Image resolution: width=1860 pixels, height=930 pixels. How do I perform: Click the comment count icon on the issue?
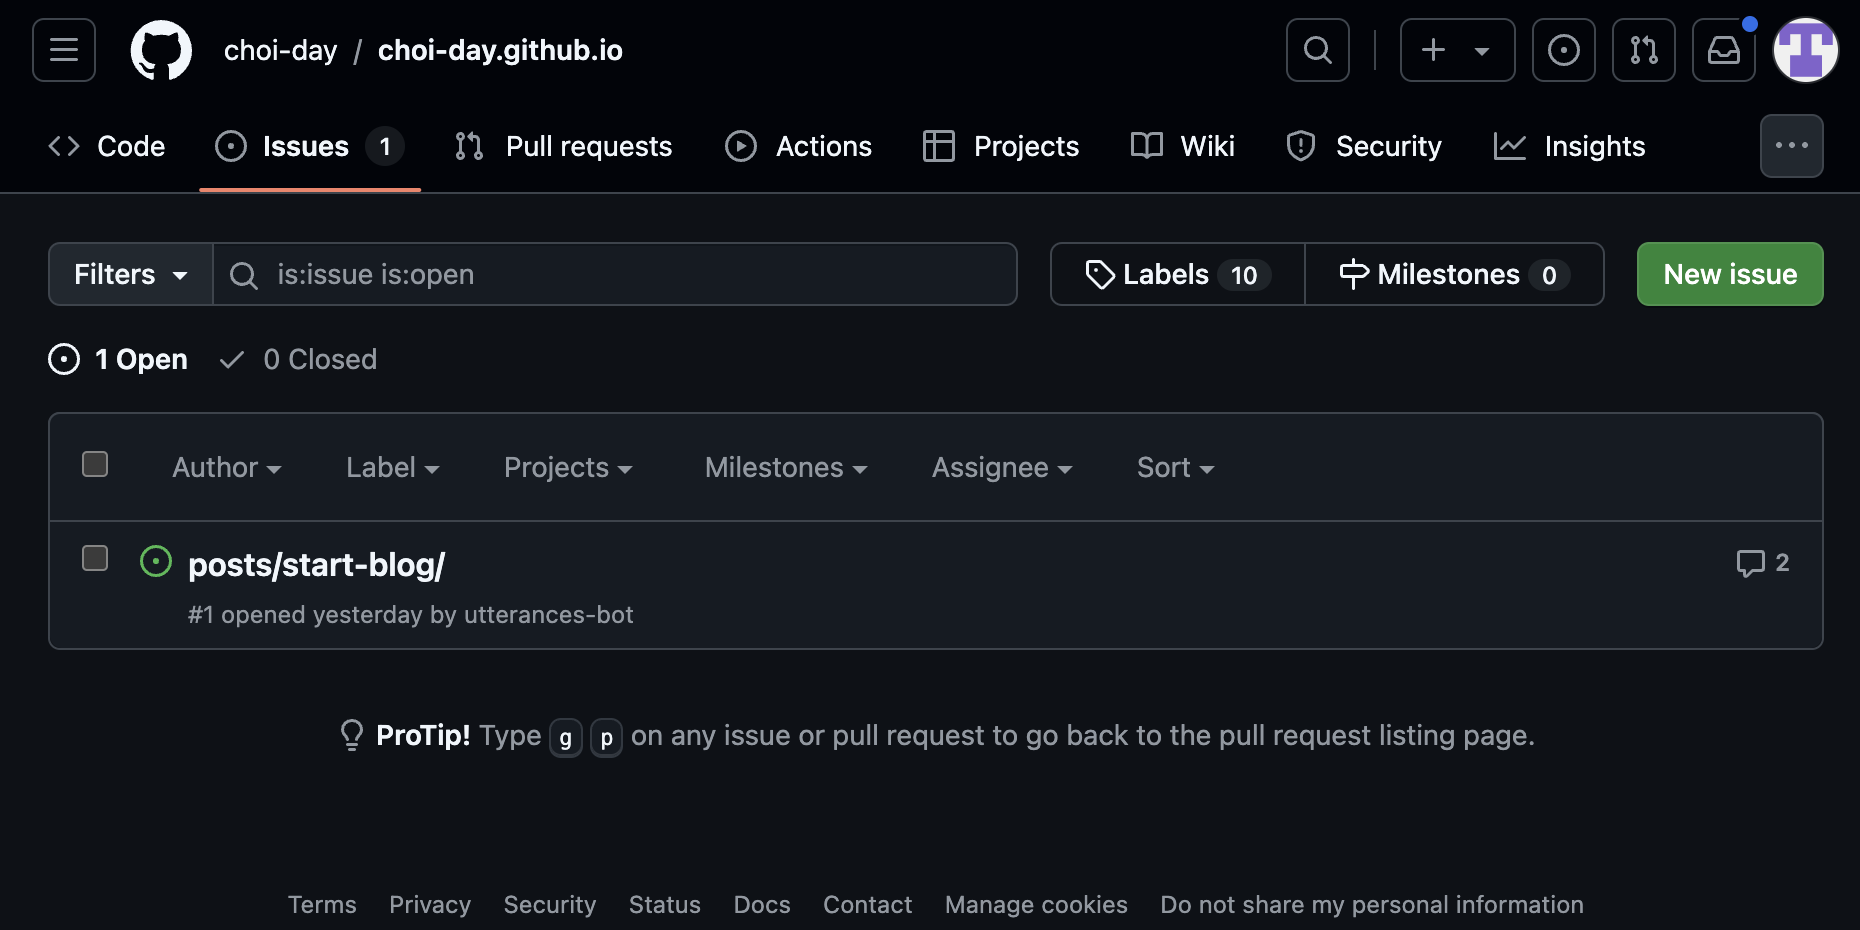[1762, 563]
